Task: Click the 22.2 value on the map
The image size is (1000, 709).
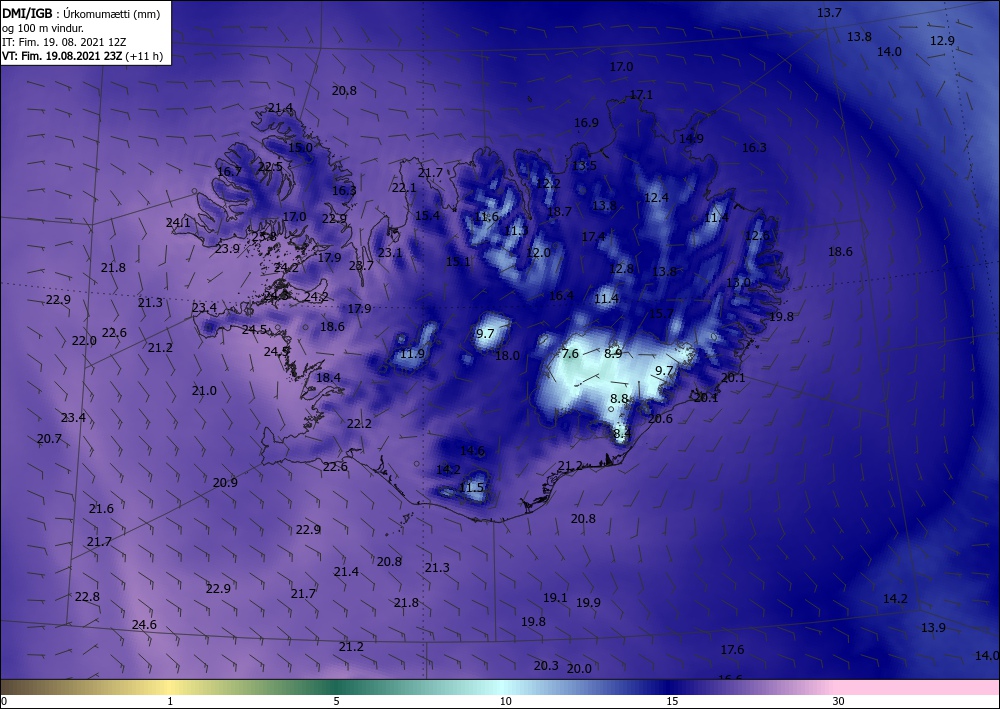Action: [x=359, y=423]
